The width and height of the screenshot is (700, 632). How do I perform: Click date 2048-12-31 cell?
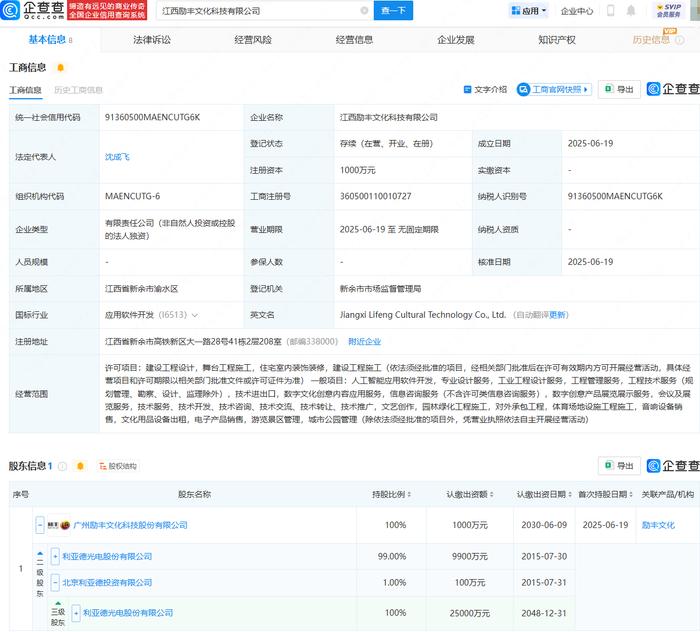coord(544,613)
